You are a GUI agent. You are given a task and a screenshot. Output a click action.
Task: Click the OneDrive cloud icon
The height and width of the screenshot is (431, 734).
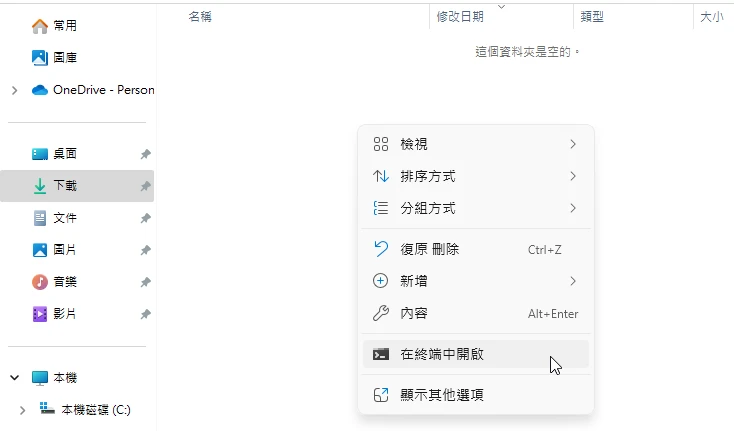[x=40, y=90]
